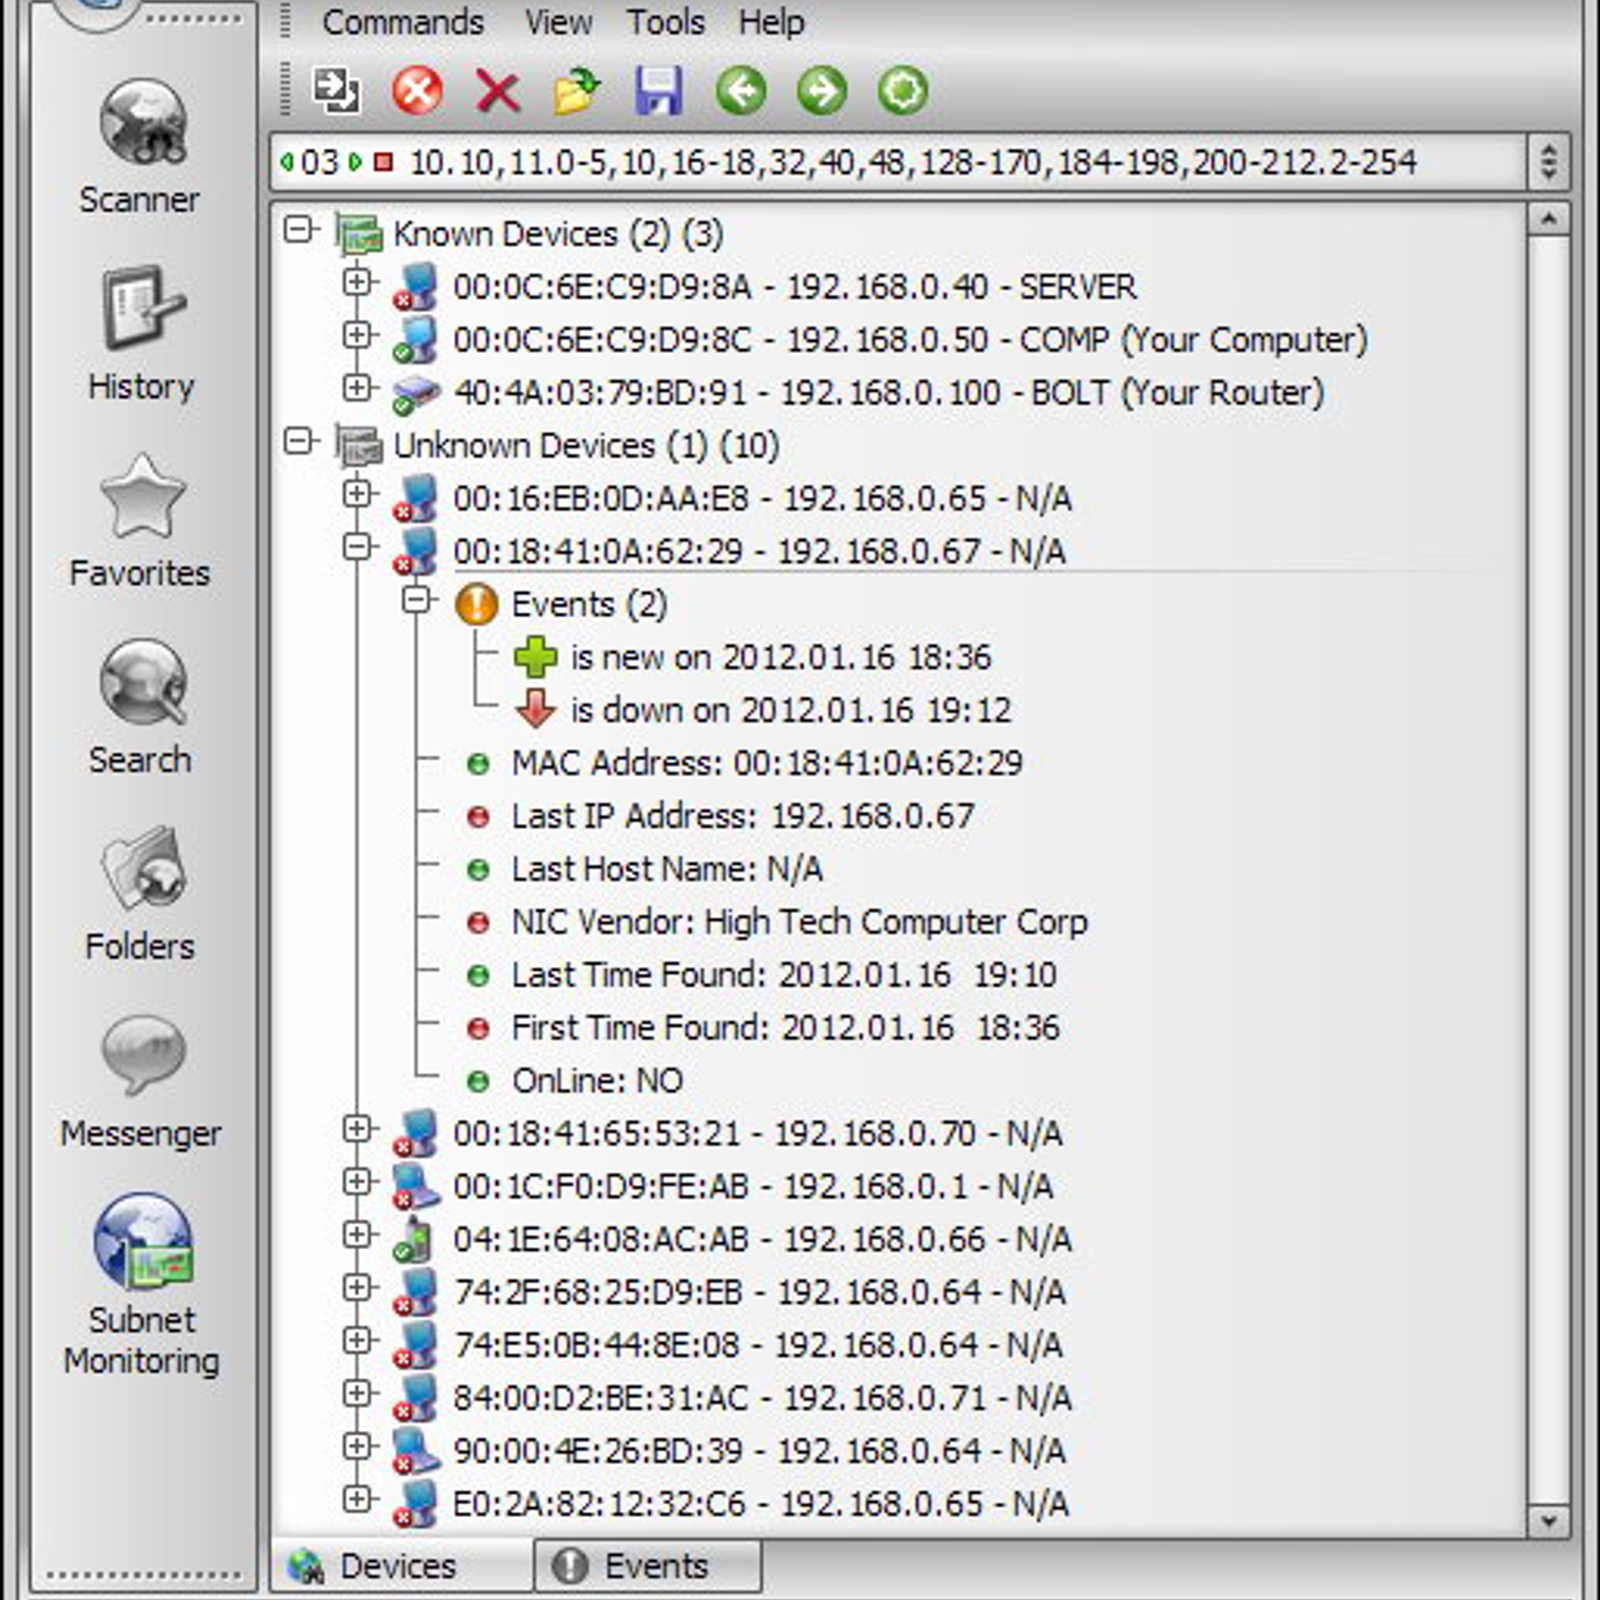Click the address bar up-down stepper
1600x1600 pixels.
pyautogui.click(x=1548, y=162)
